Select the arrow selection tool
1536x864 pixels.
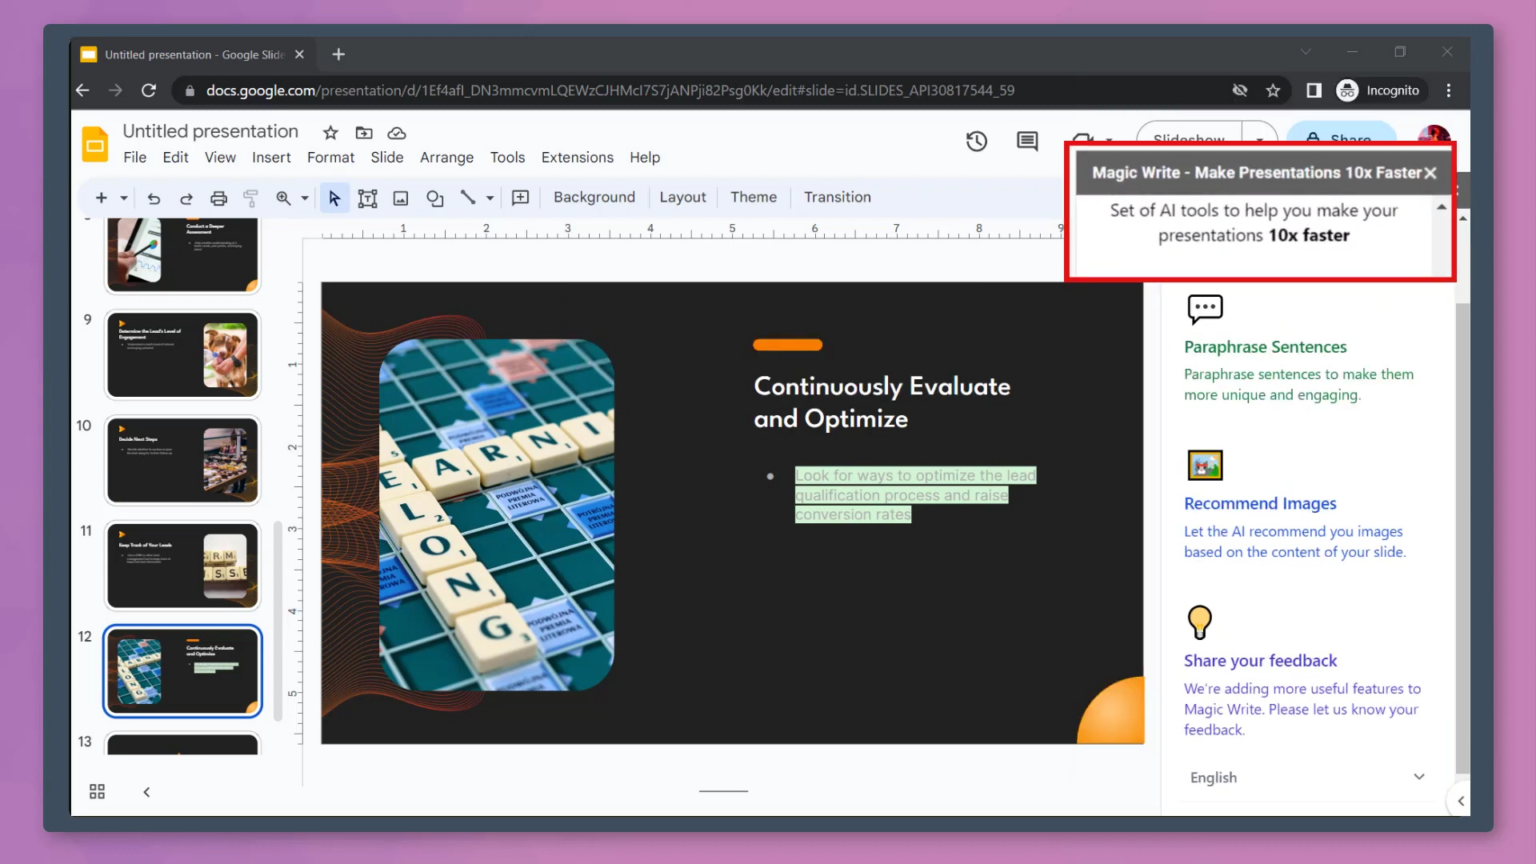pos(335,197)
